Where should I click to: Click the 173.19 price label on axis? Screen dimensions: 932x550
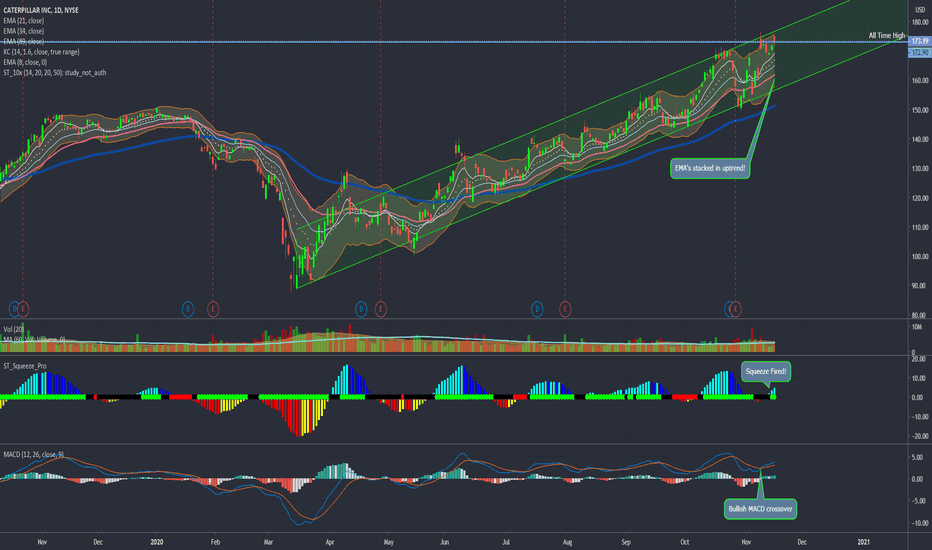coord(920,42)
